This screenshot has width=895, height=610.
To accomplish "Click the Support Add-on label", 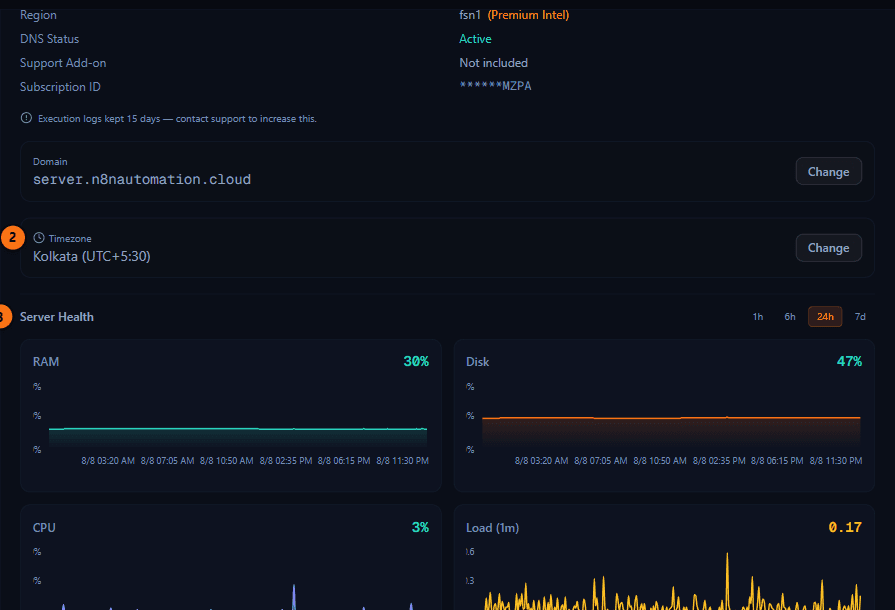I will click(x=63, y=63).
